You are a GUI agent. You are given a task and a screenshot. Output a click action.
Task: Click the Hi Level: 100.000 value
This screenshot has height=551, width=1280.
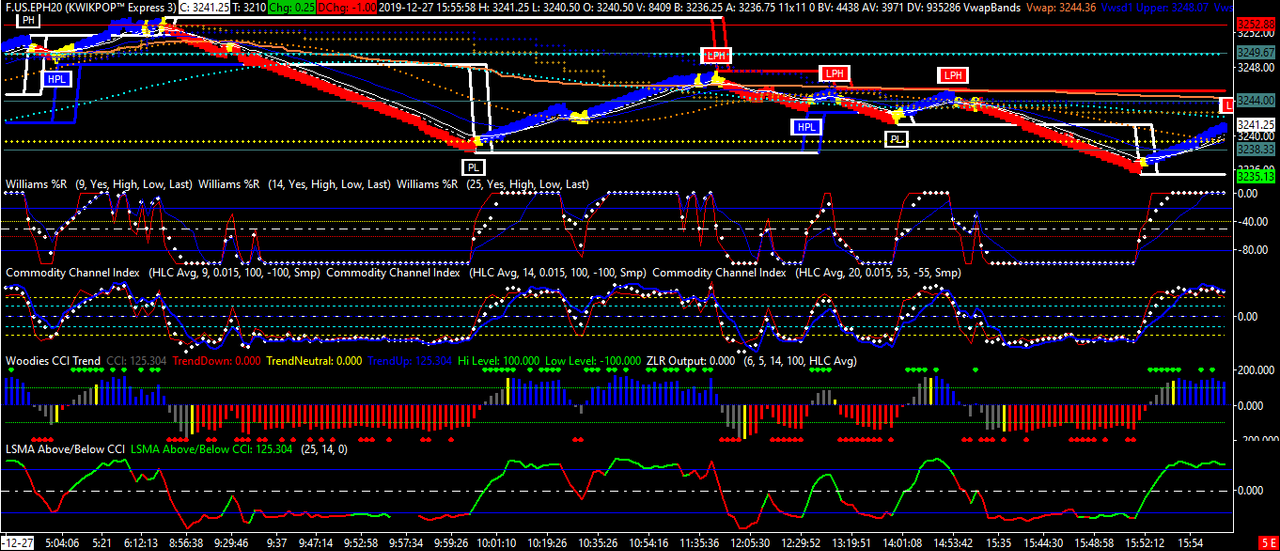[x=498, y=360]
